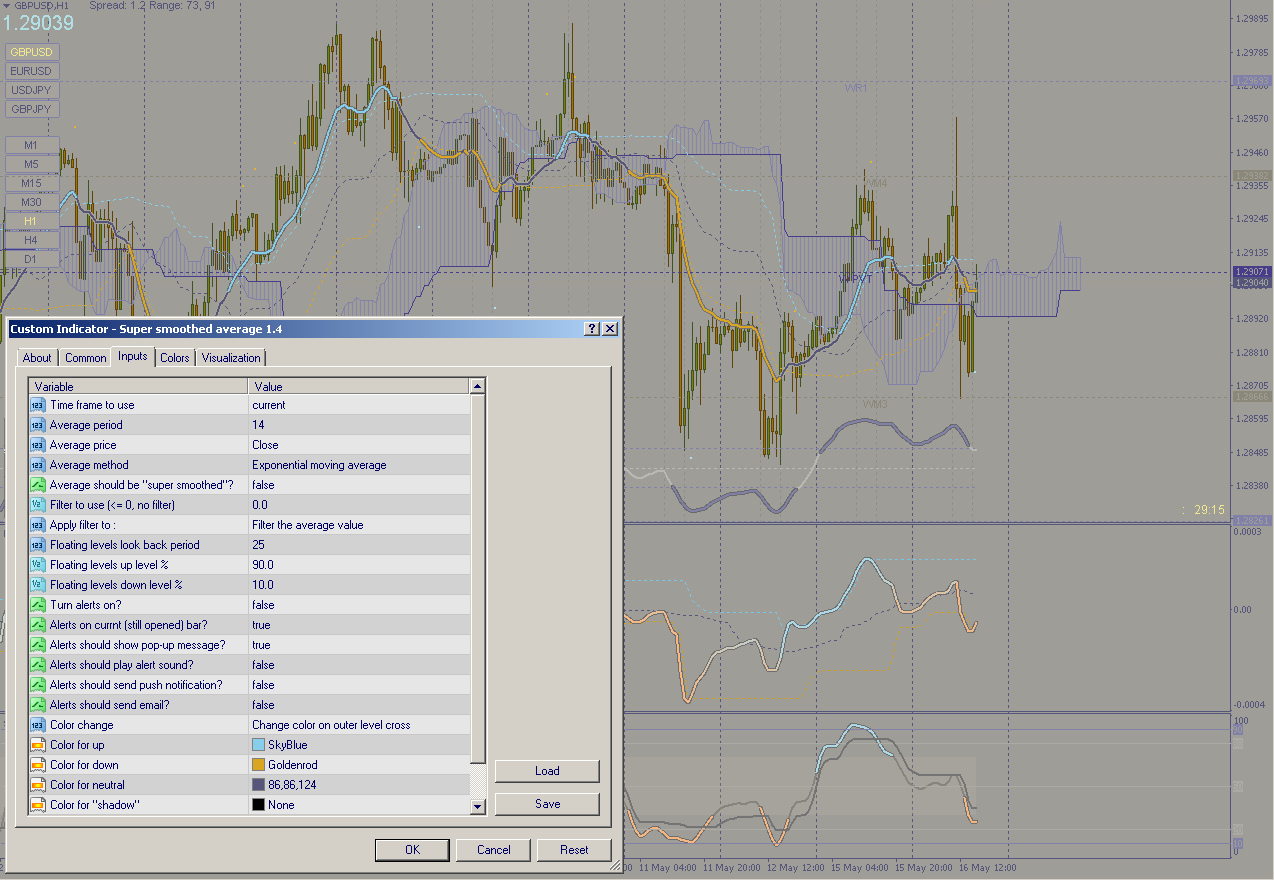Select the USDJPY symbol button on chart
1274x880 pixels.
(31, 90)
